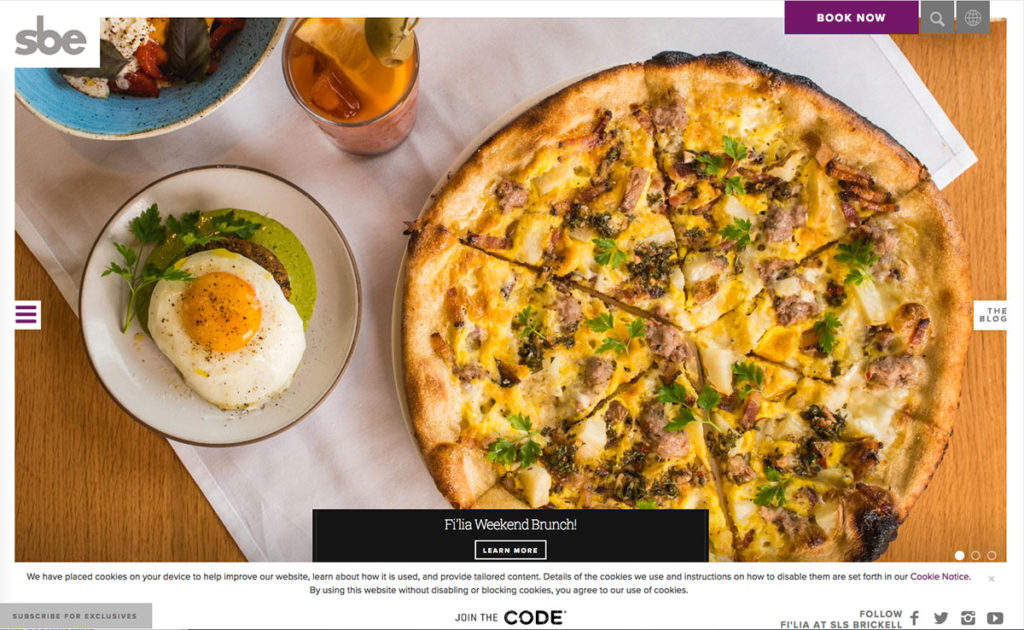Select the second carousel slide dot

[976, 555]
